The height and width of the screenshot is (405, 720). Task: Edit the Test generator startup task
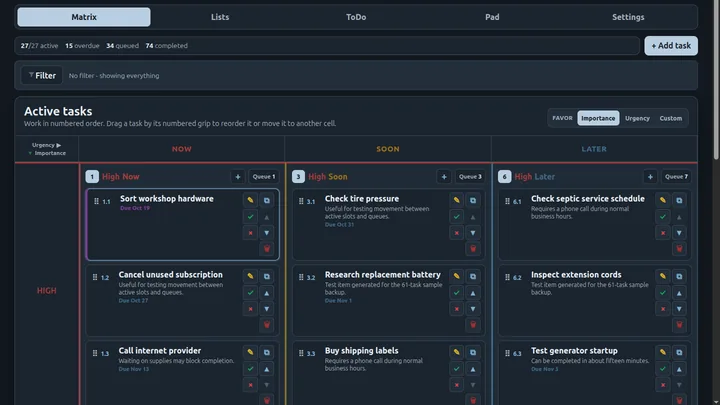663,352
